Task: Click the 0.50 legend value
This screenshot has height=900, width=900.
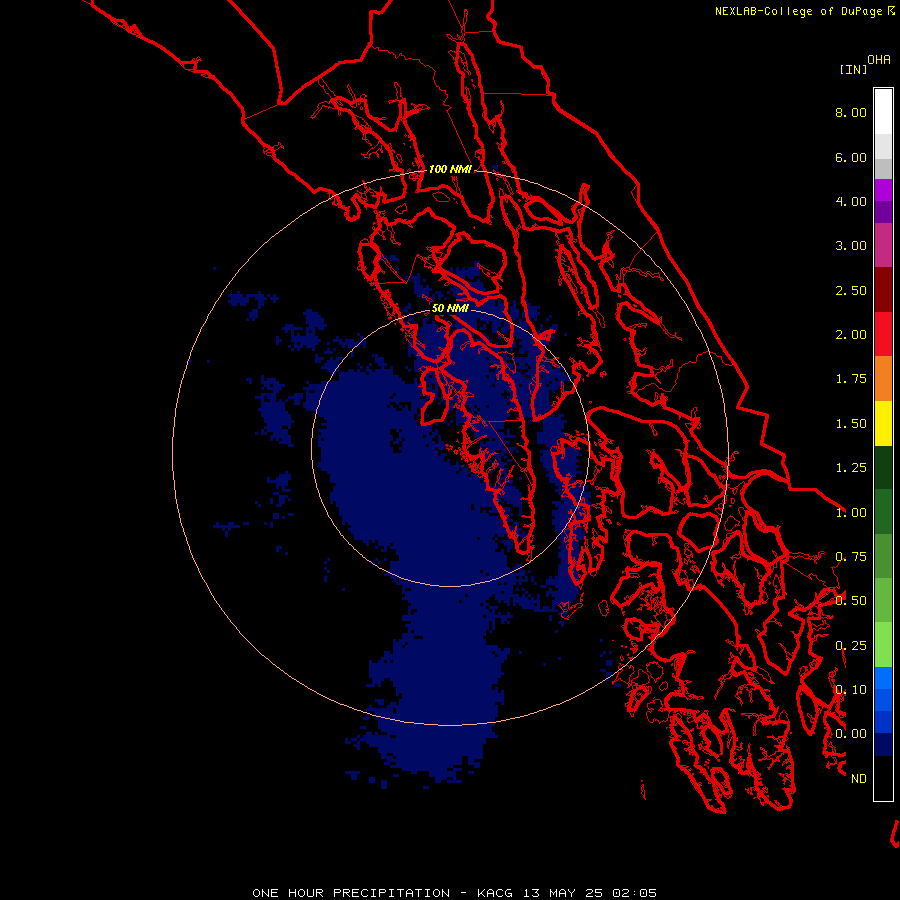Action: (851, 601)
